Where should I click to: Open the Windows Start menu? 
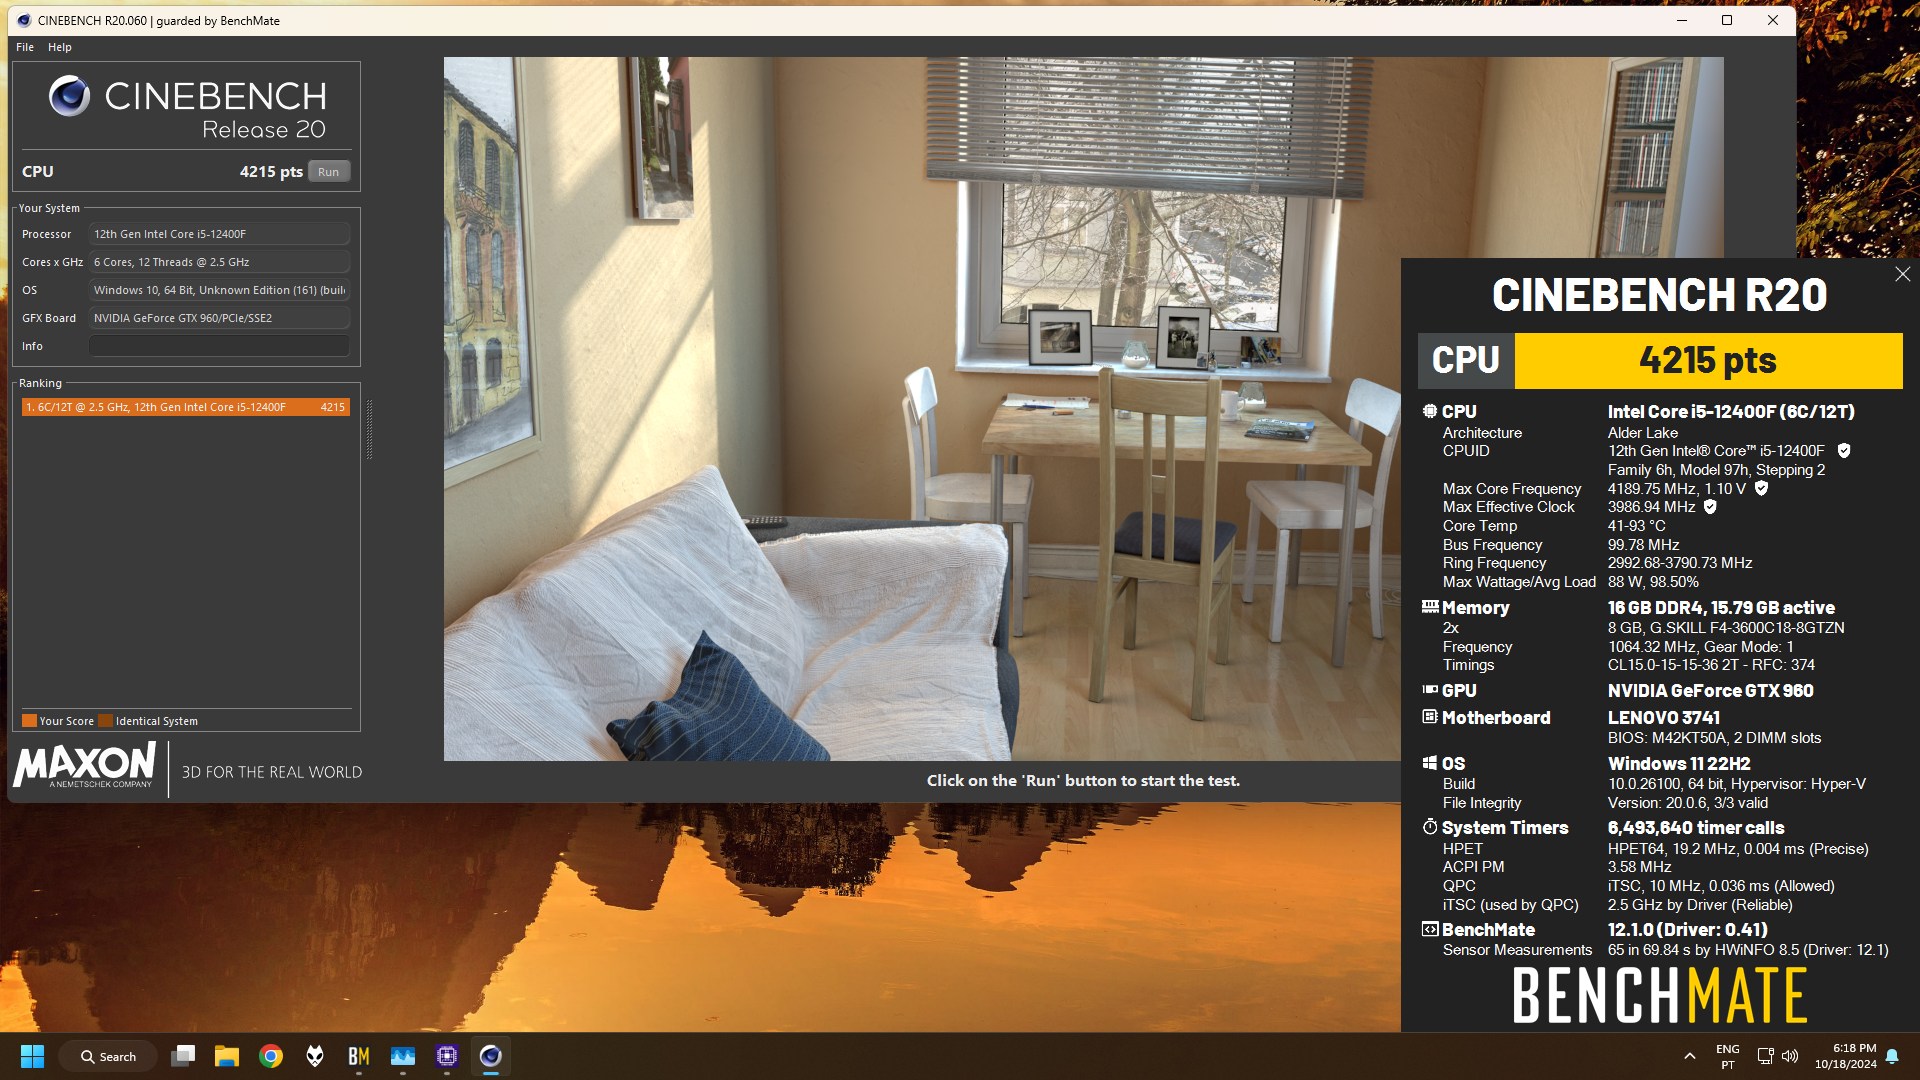(32, 1056)
